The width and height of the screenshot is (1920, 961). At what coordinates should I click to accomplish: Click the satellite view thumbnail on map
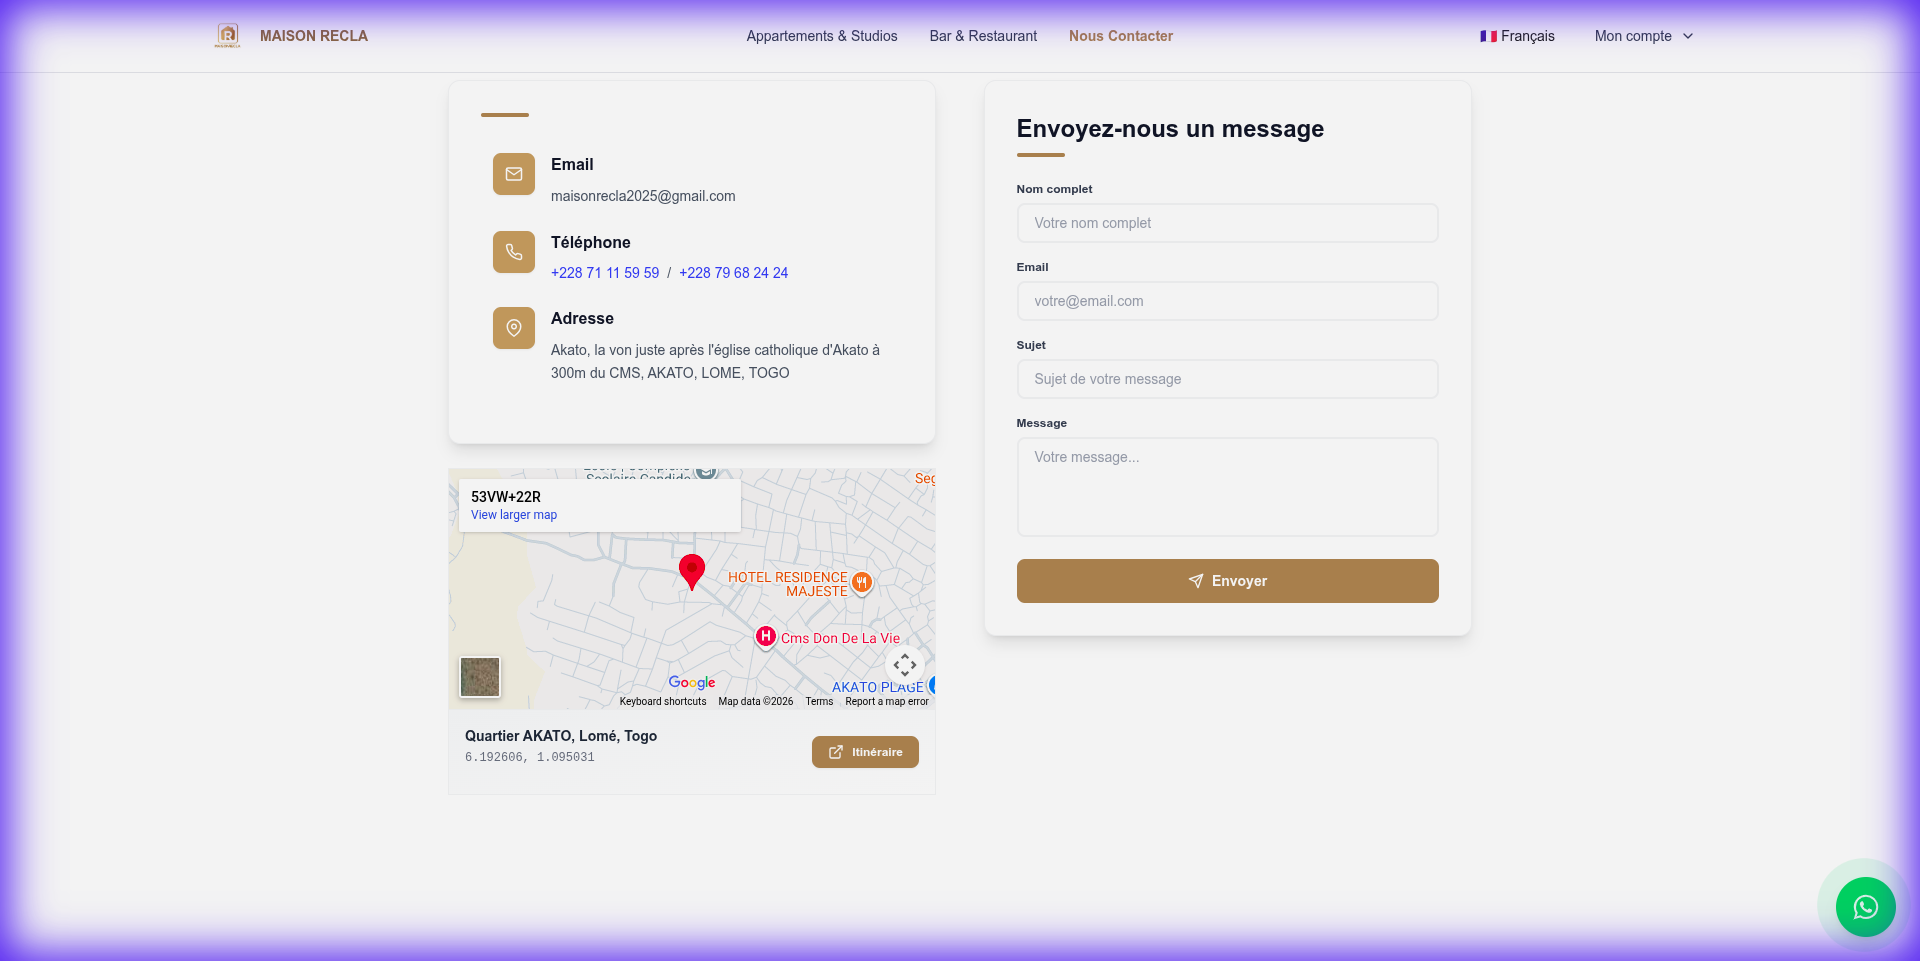[x=480, y=677]
